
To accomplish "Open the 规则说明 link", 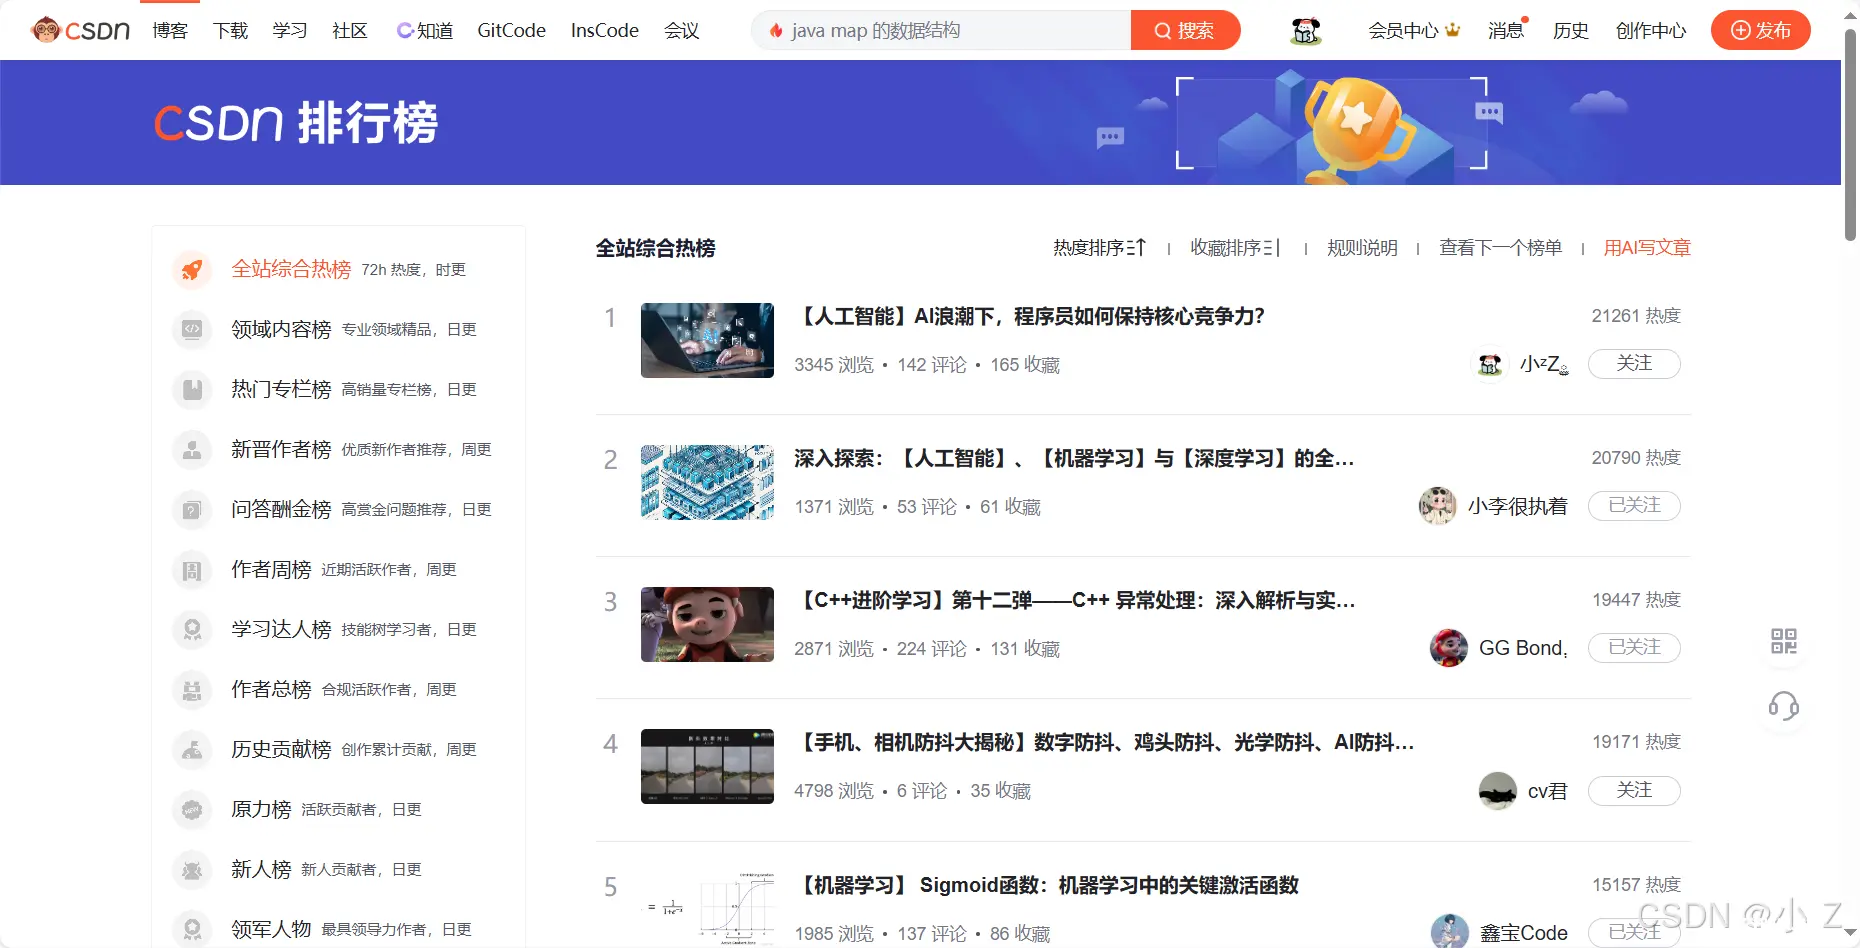I will click(1362, 247).
